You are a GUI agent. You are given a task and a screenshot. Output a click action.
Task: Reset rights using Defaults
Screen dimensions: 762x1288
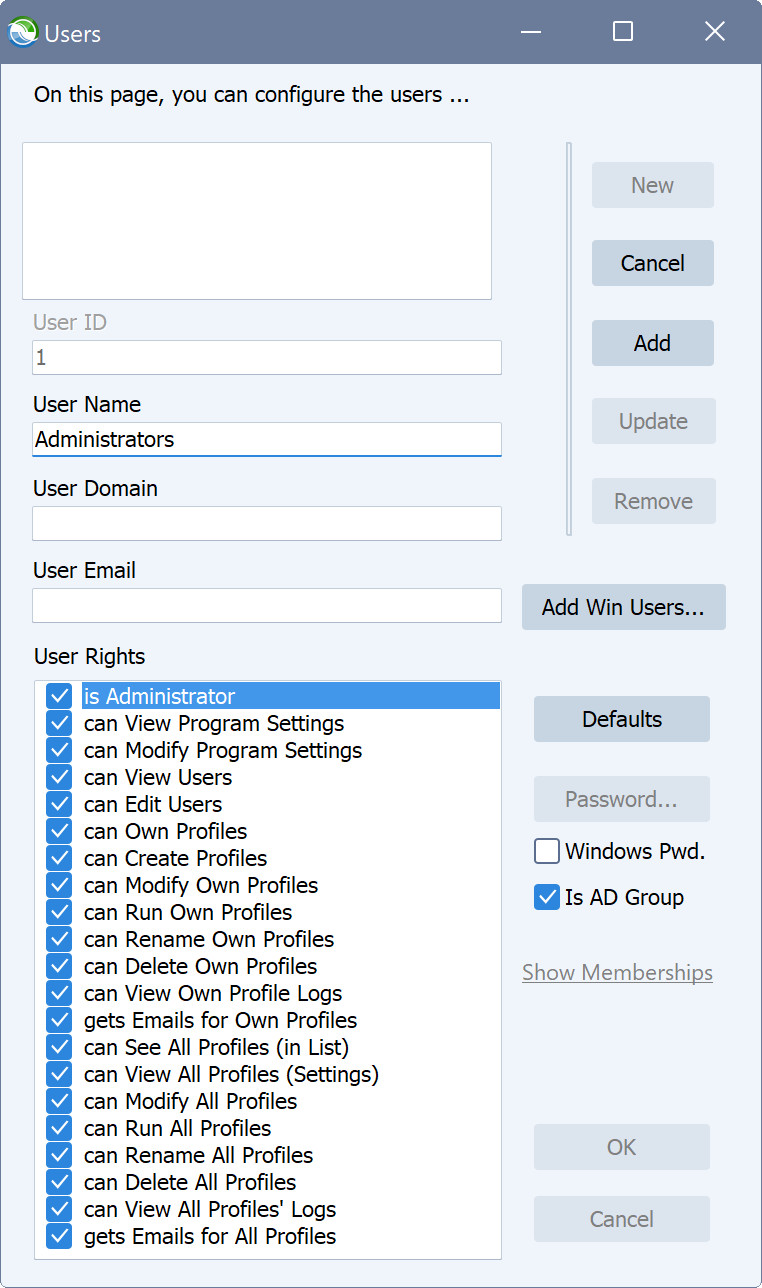[621, 719]
